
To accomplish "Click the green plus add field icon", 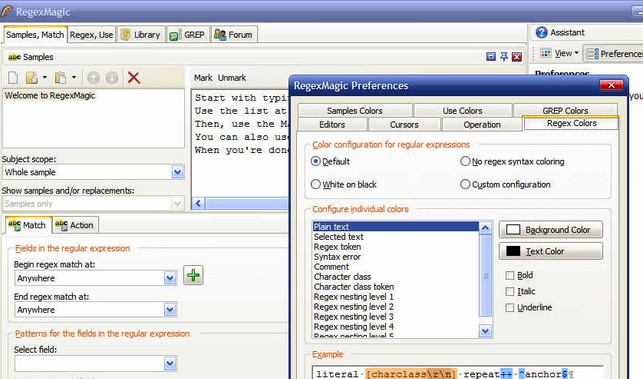I will pyautogui.click(x=193, y=275).
